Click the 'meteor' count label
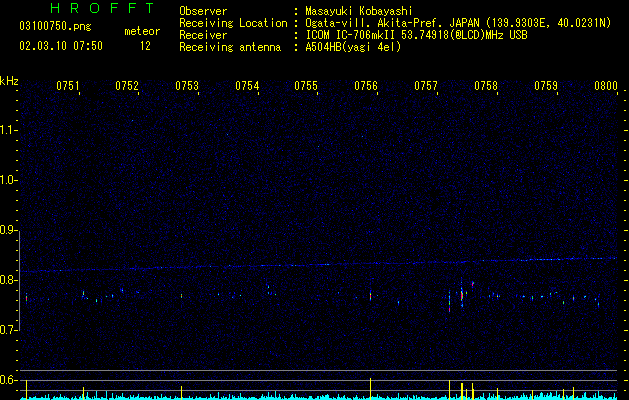Viewport: 629px width, 400px height. [x=142, y=31]
